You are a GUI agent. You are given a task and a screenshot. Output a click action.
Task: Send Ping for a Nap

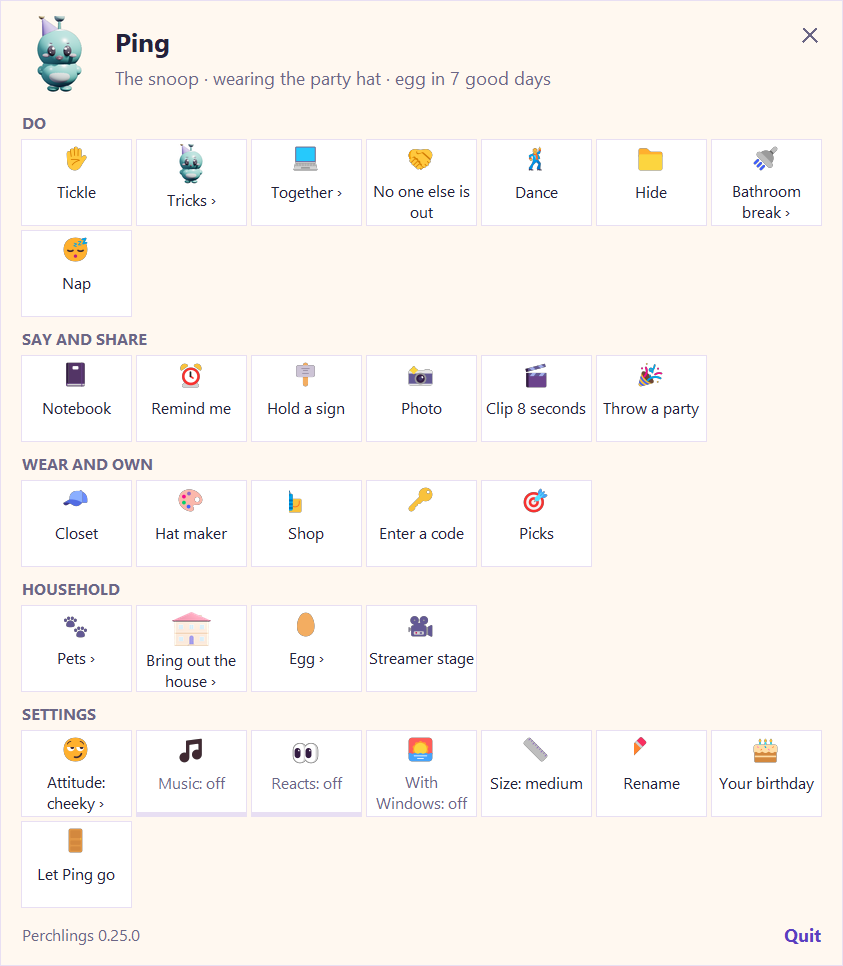[76, 274]
